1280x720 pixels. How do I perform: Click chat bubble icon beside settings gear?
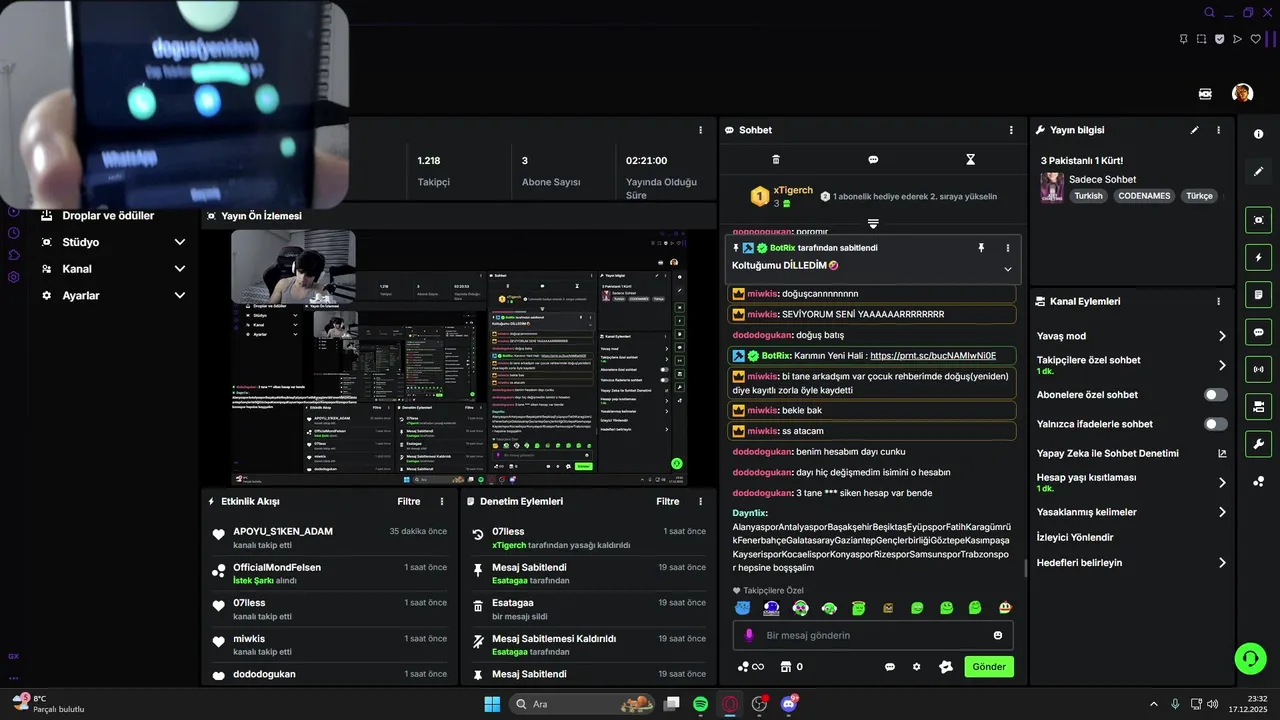coord(890,667)
